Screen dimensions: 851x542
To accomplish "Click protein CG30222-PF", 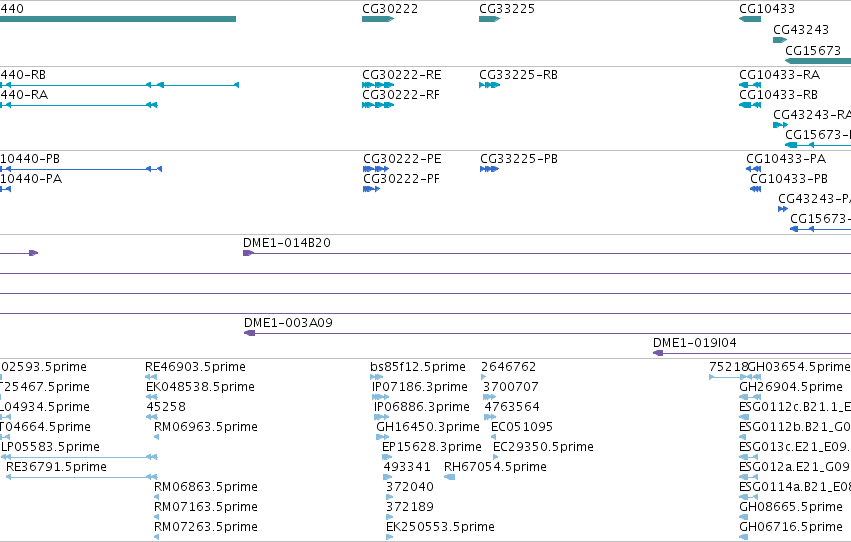I will point(371,189).
